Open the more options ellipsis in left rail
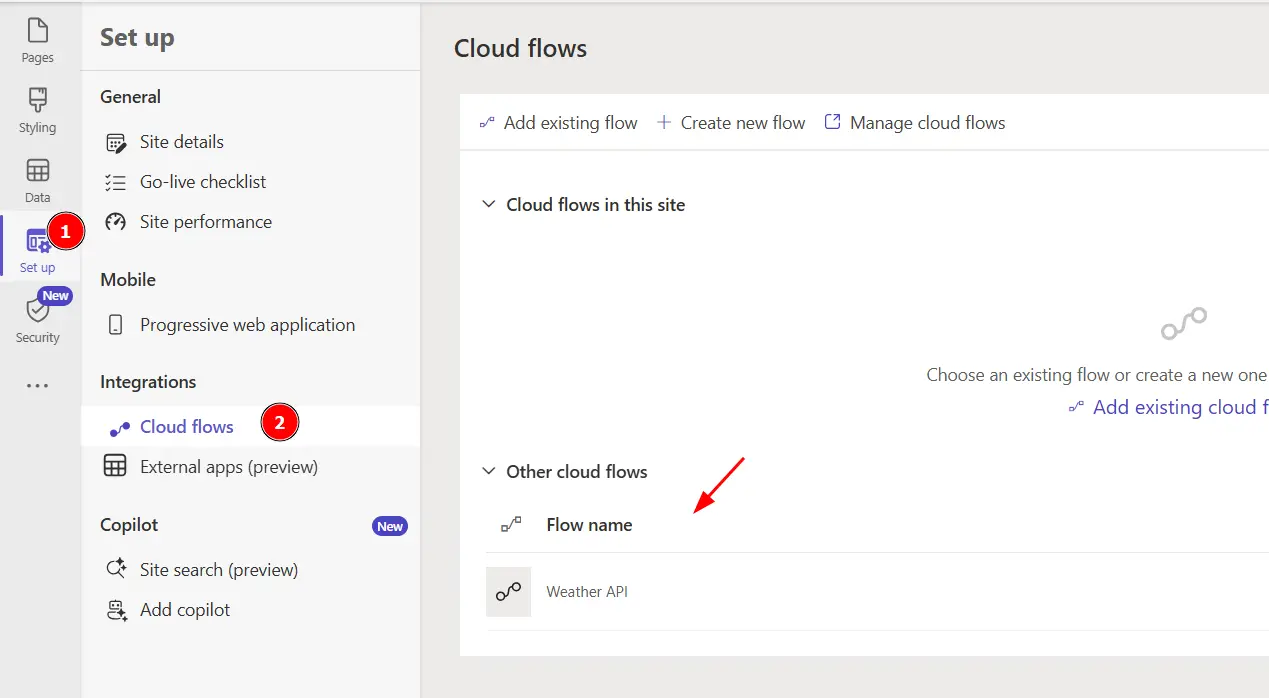The height and width of the screenshot is (698, 1269). tap(38, 385)
